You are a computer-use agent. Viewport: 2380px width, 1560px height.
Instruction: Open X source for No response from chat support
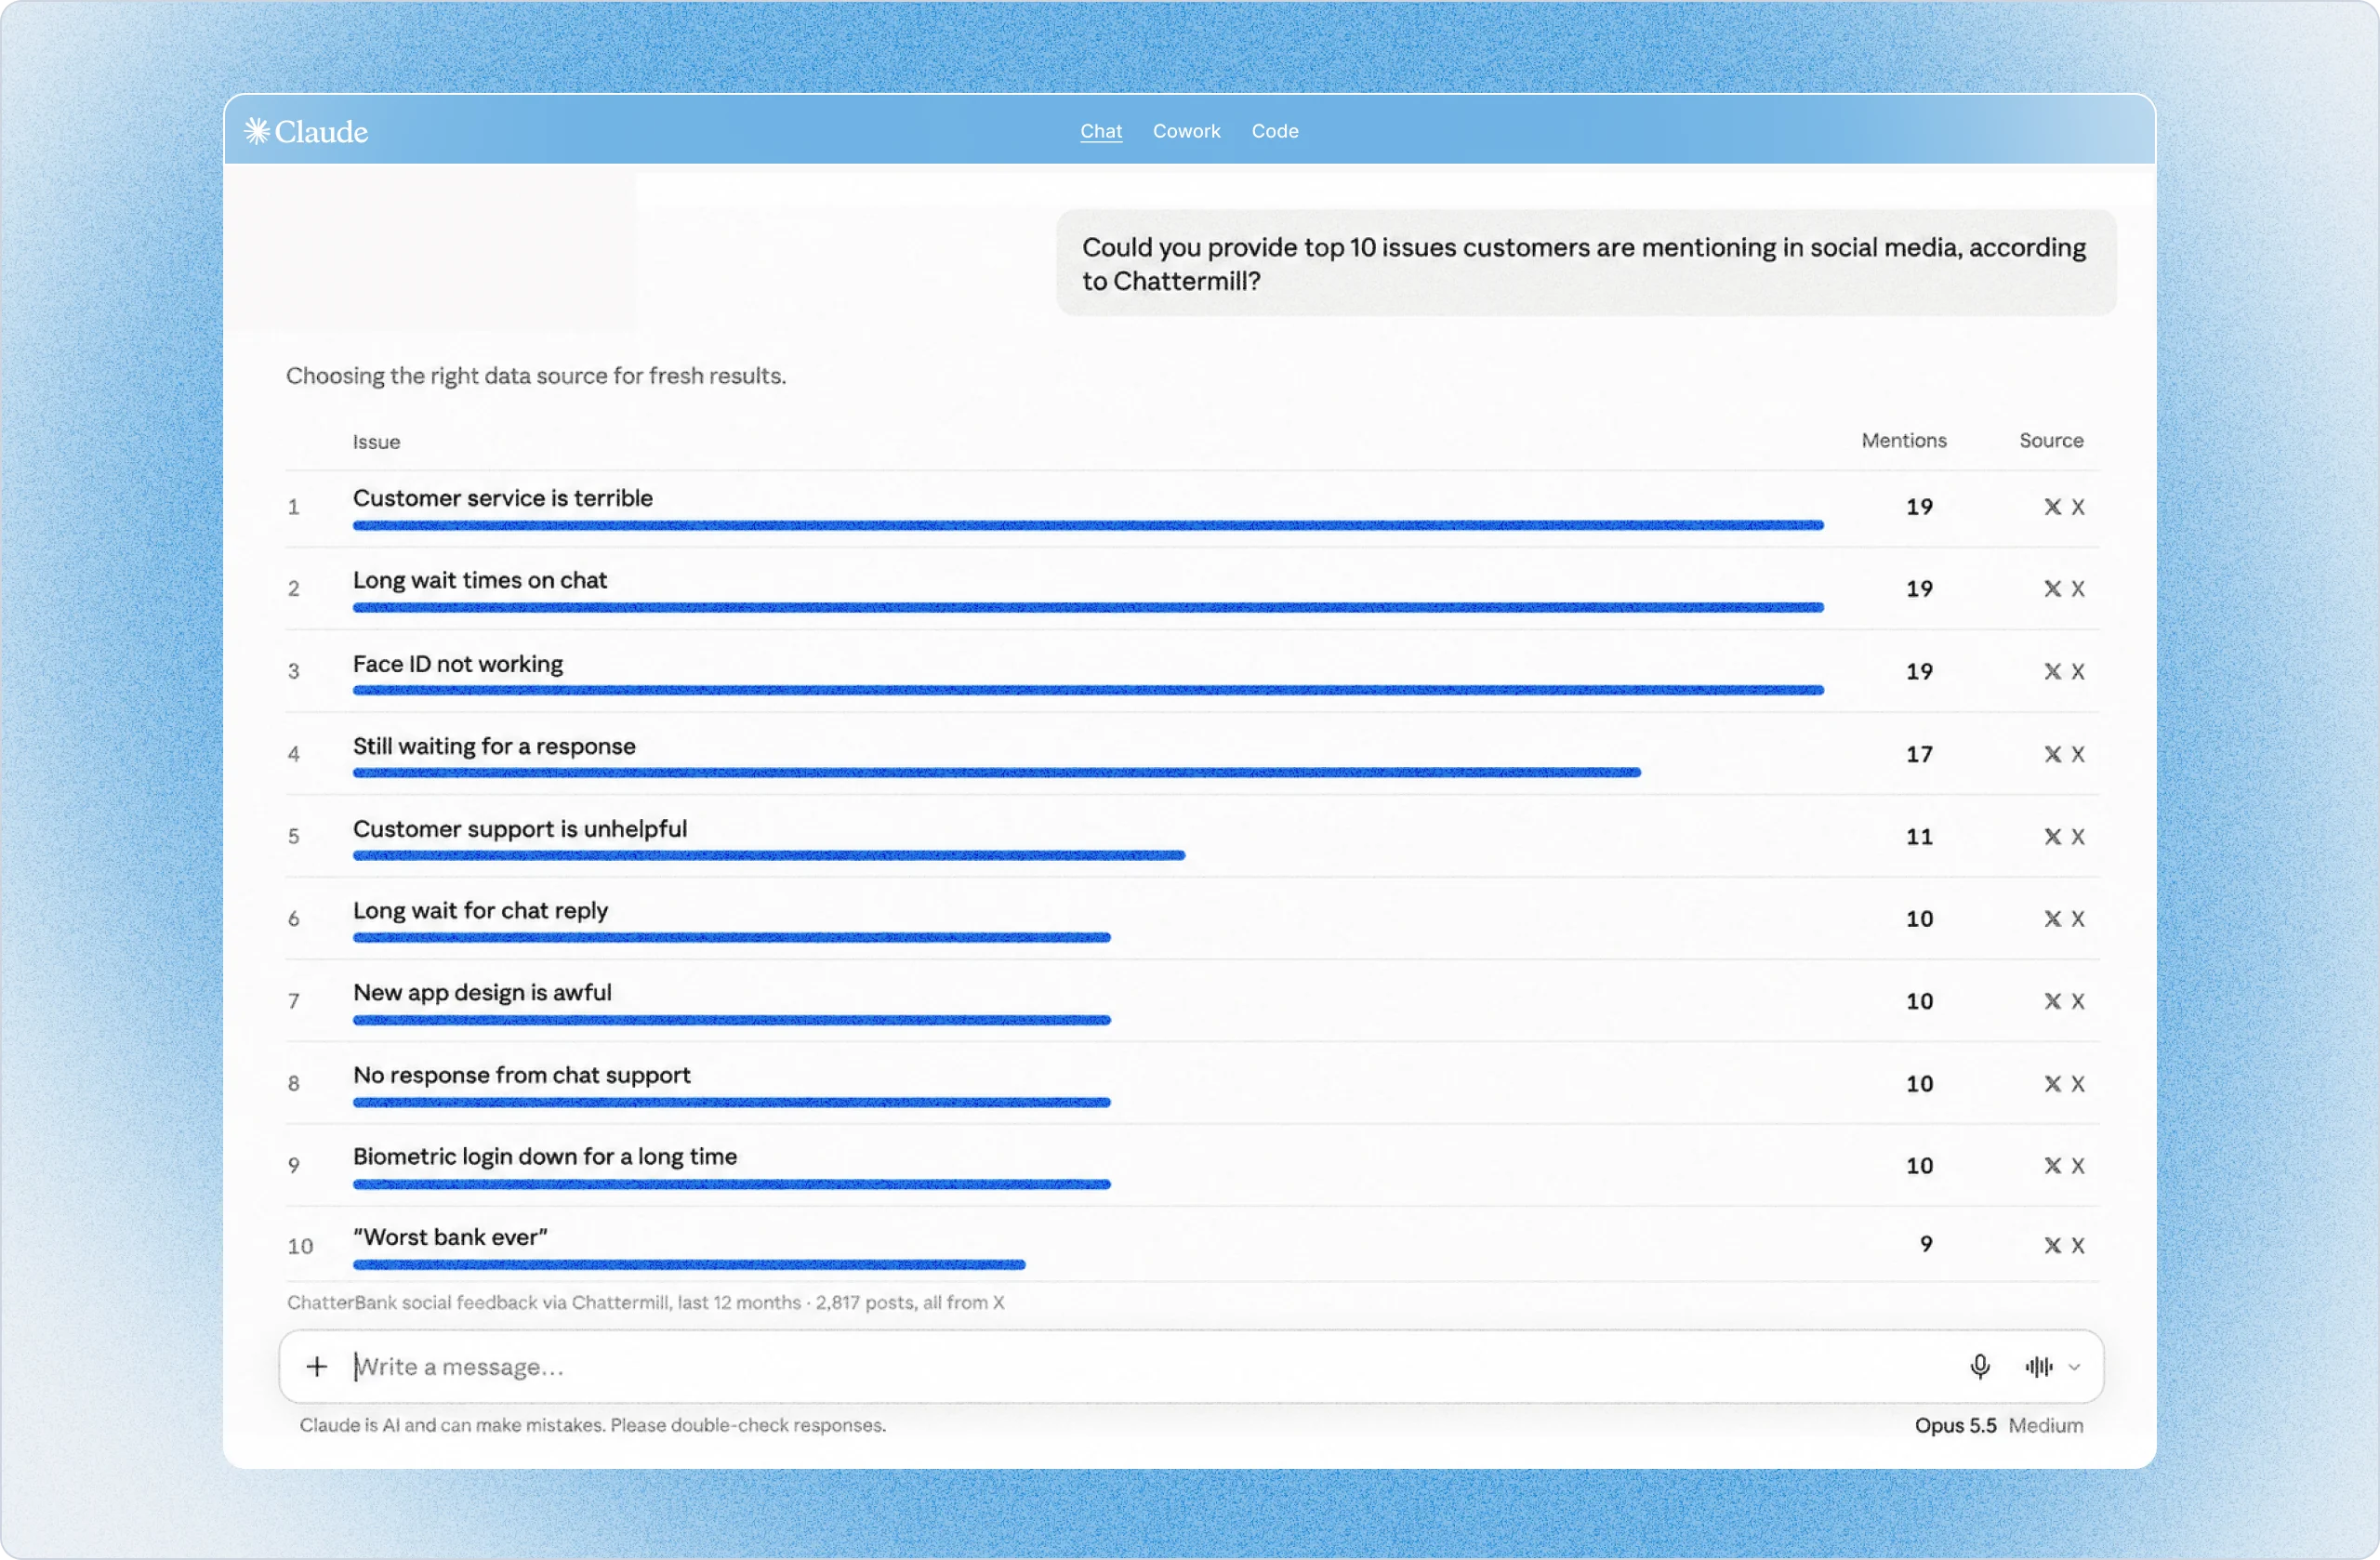(x=2064, y=1084)
